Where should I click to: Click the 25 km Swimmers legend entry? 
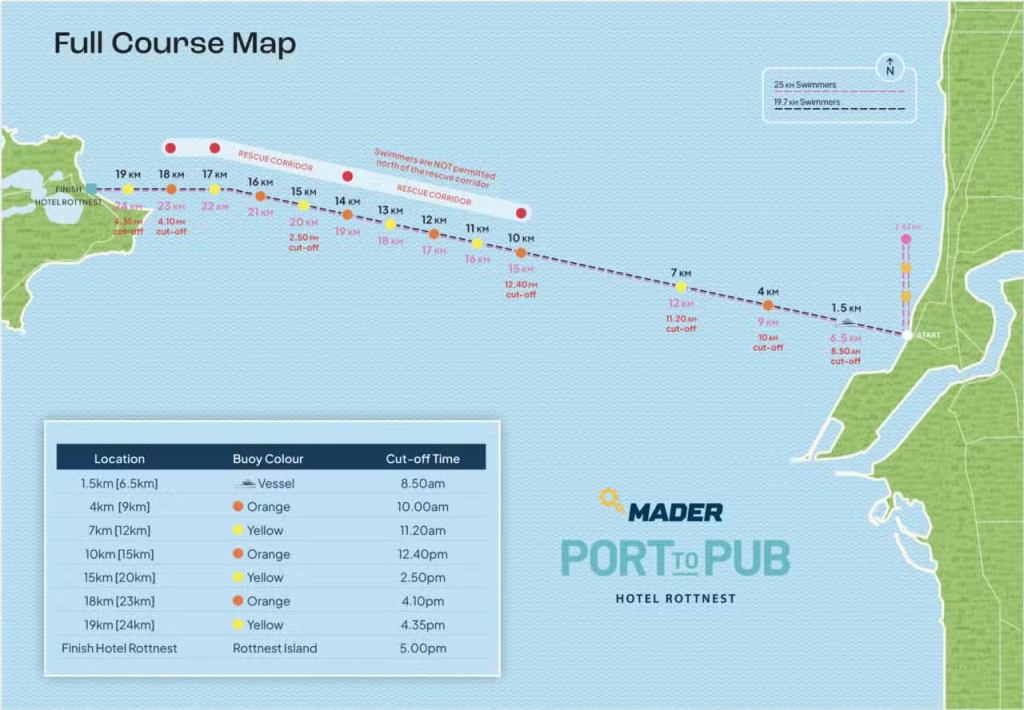[806, 86]
